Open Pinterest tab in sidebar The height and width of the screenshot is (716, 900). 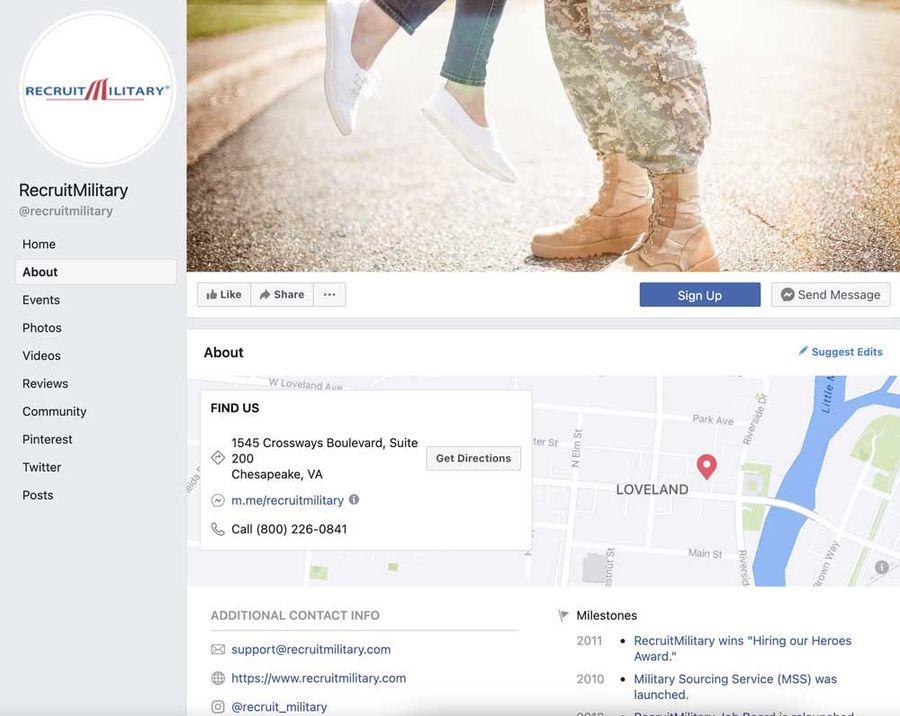click(x=47, y=439)
